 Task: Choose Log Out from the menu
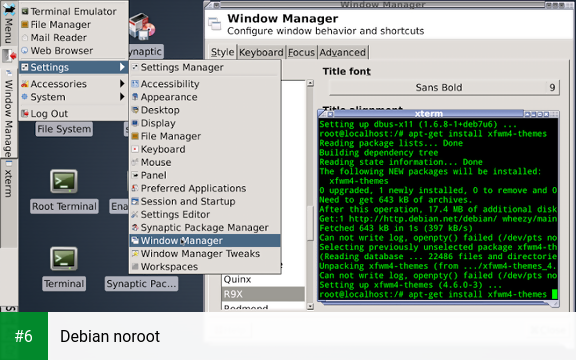73,114
